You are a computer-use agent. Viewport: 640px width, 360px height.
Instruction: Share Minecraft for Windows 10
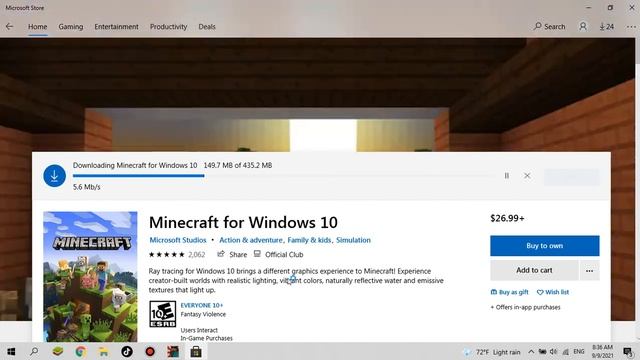pos(232,254)
